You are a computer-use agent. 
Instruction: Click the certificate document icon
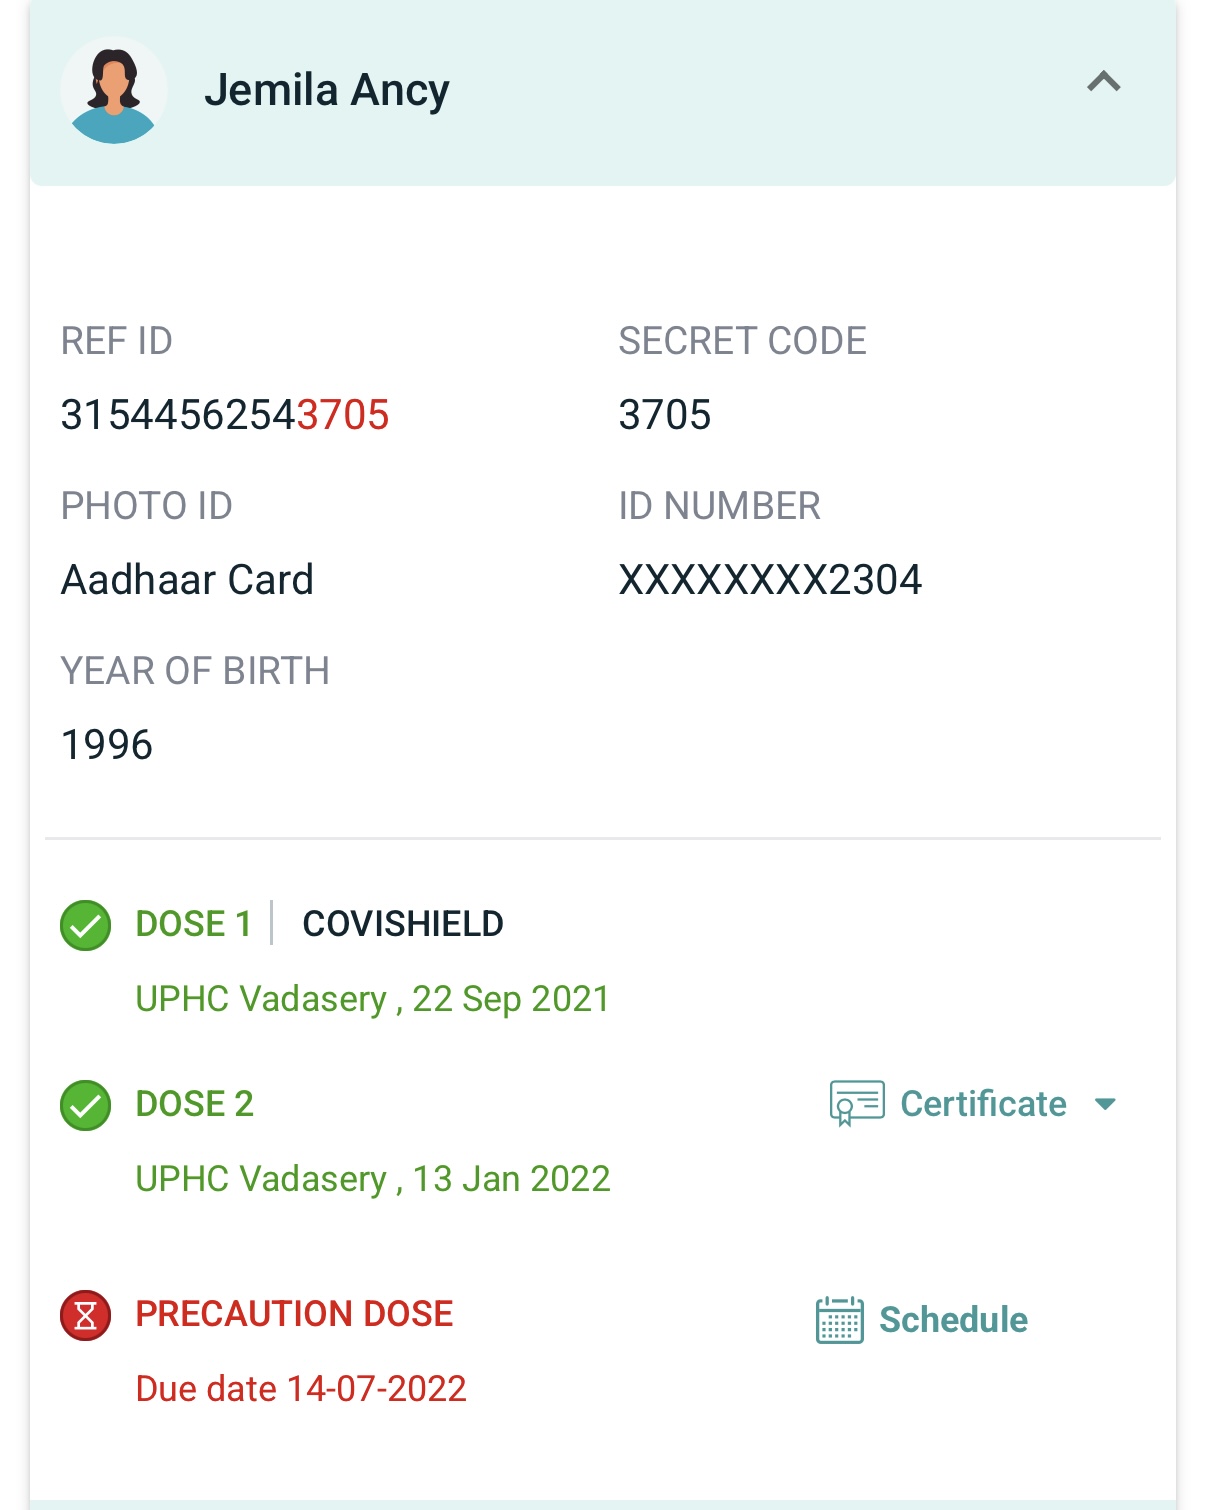pyautogui.click(x=856, y=1104)
